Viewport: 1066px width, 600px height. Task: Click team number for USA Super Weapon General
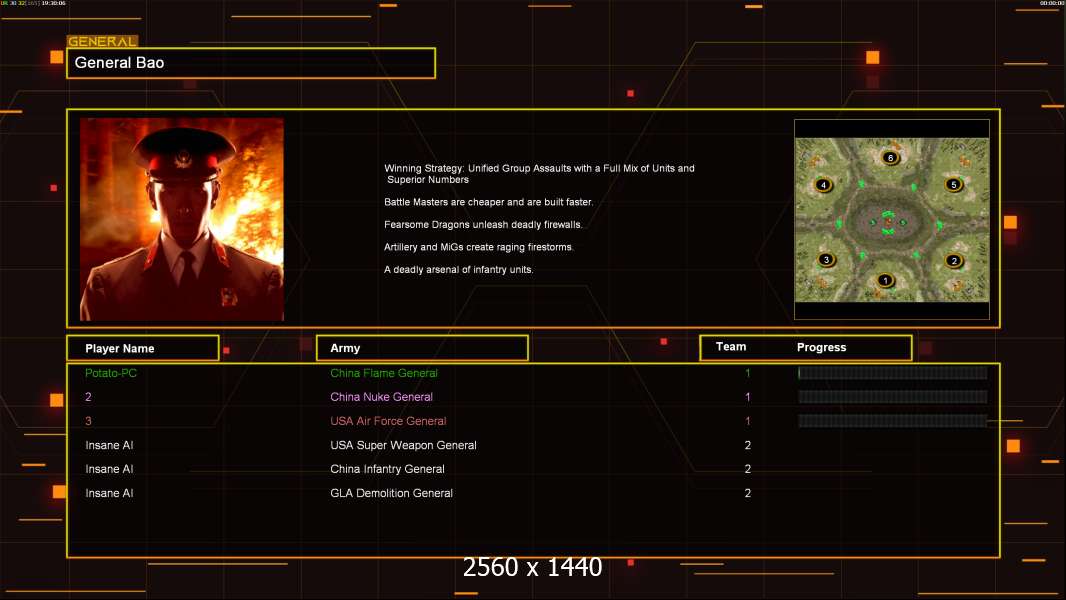point(748,445)
